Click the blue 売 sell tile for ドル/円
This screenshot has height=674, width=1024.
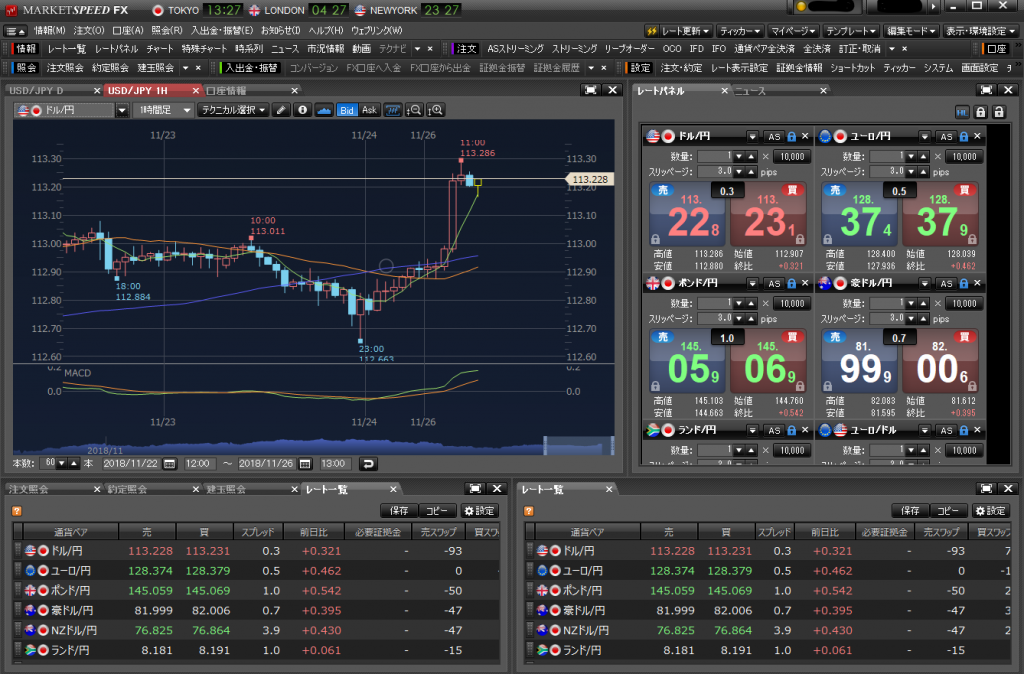pos(688,214)
